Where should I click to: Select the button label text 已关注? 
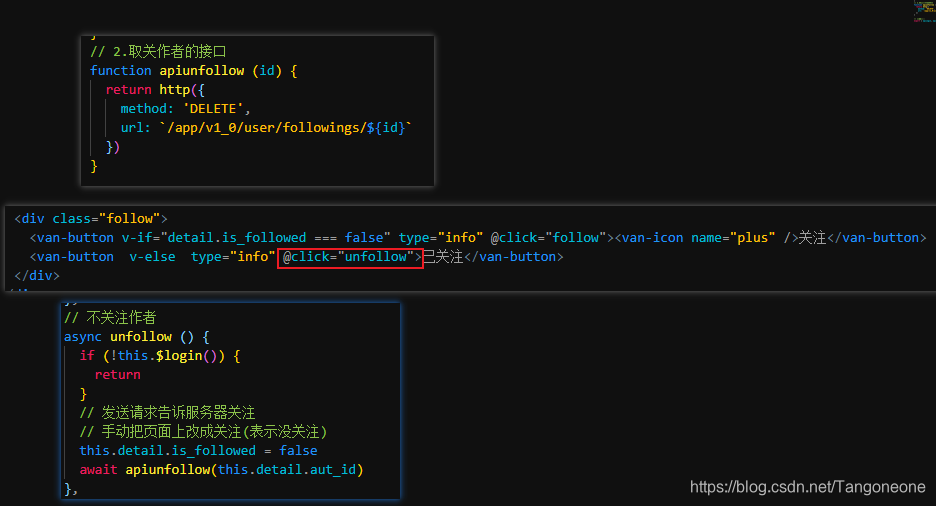pos(443,257)
